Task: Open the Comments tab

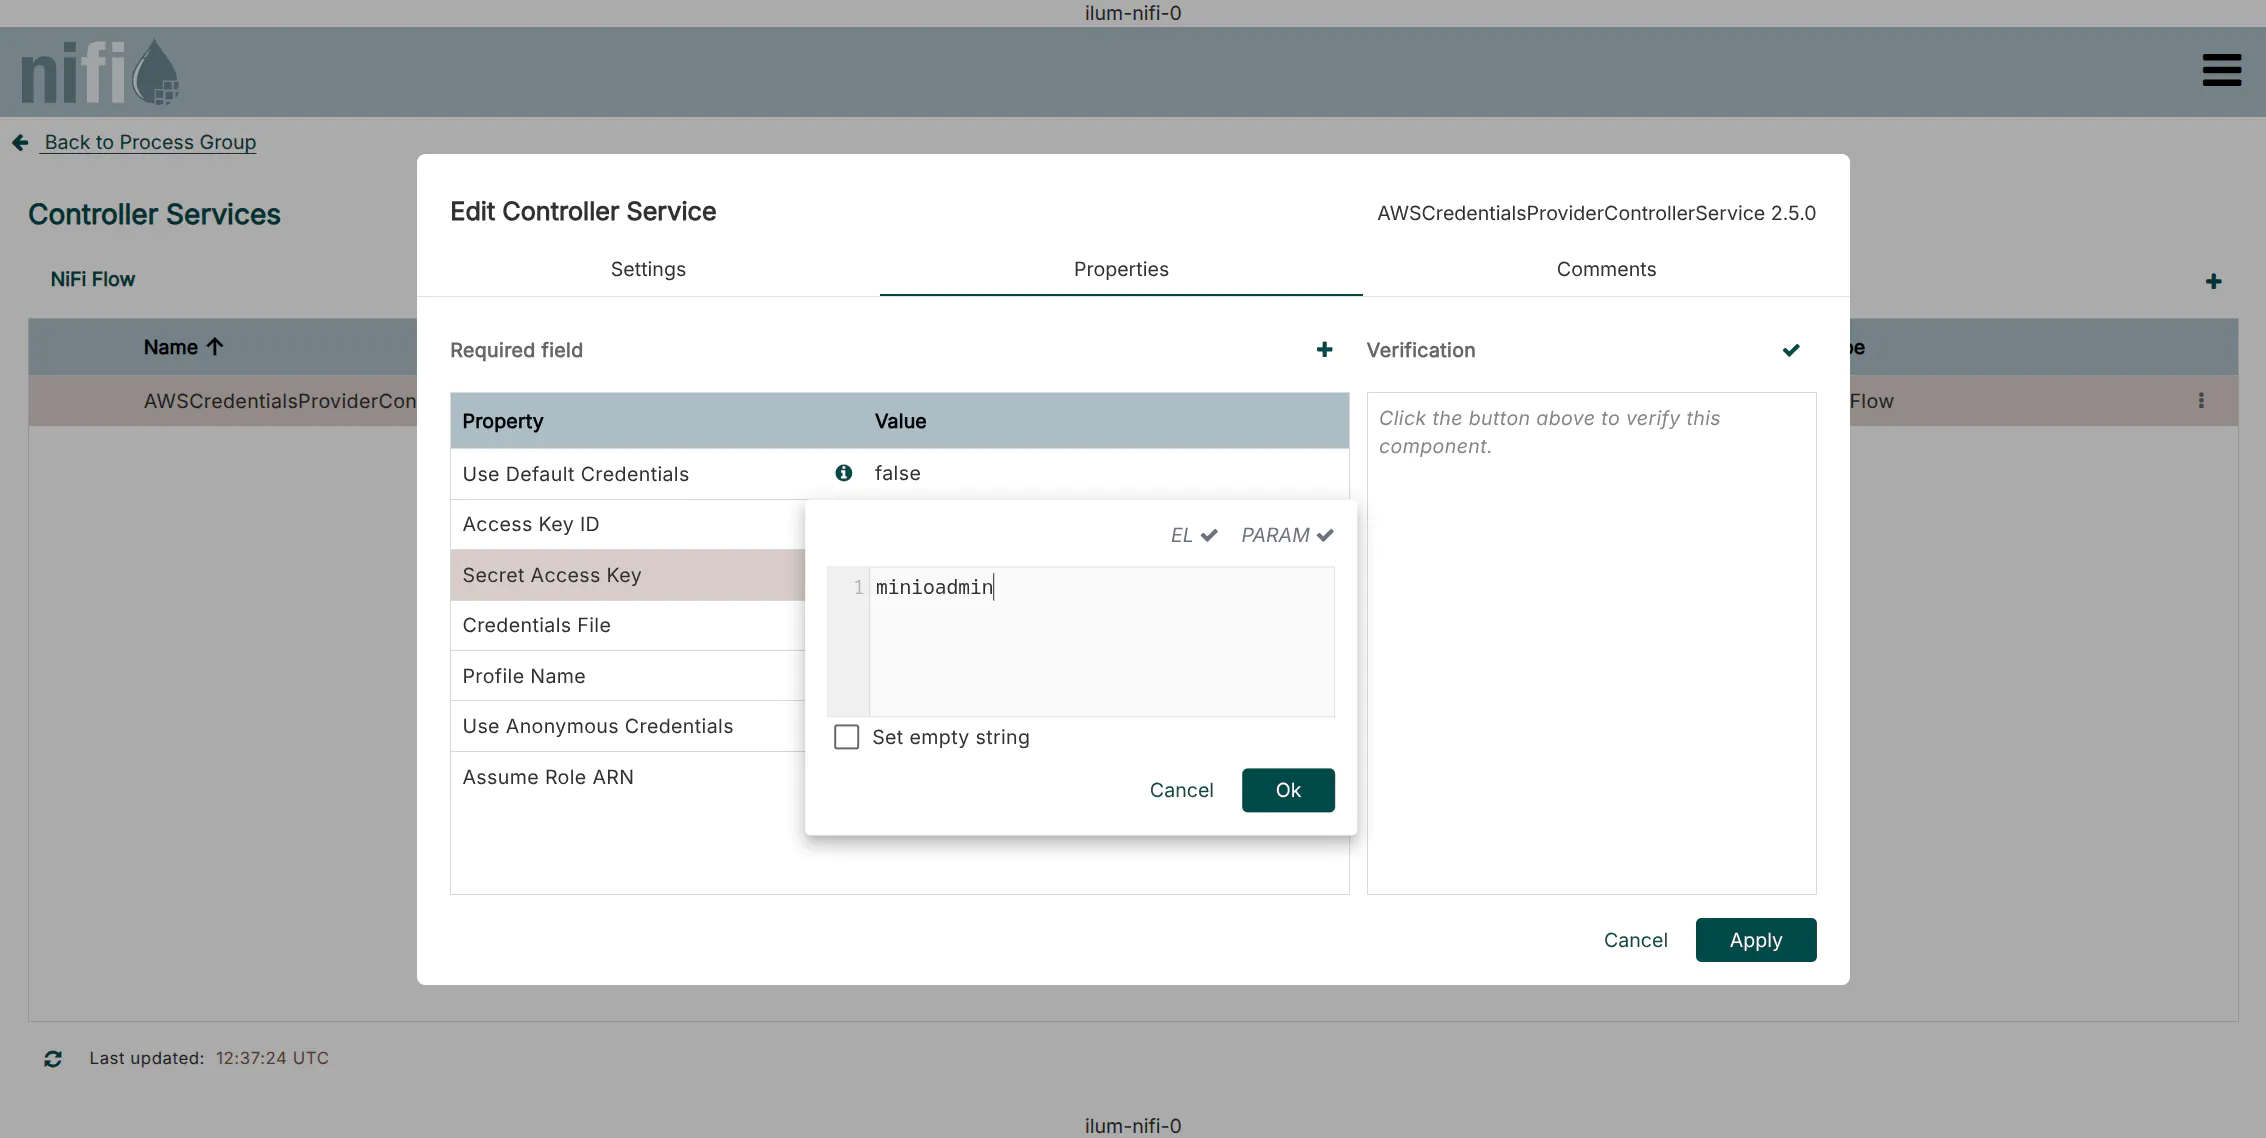Action: pos(1605,269)
